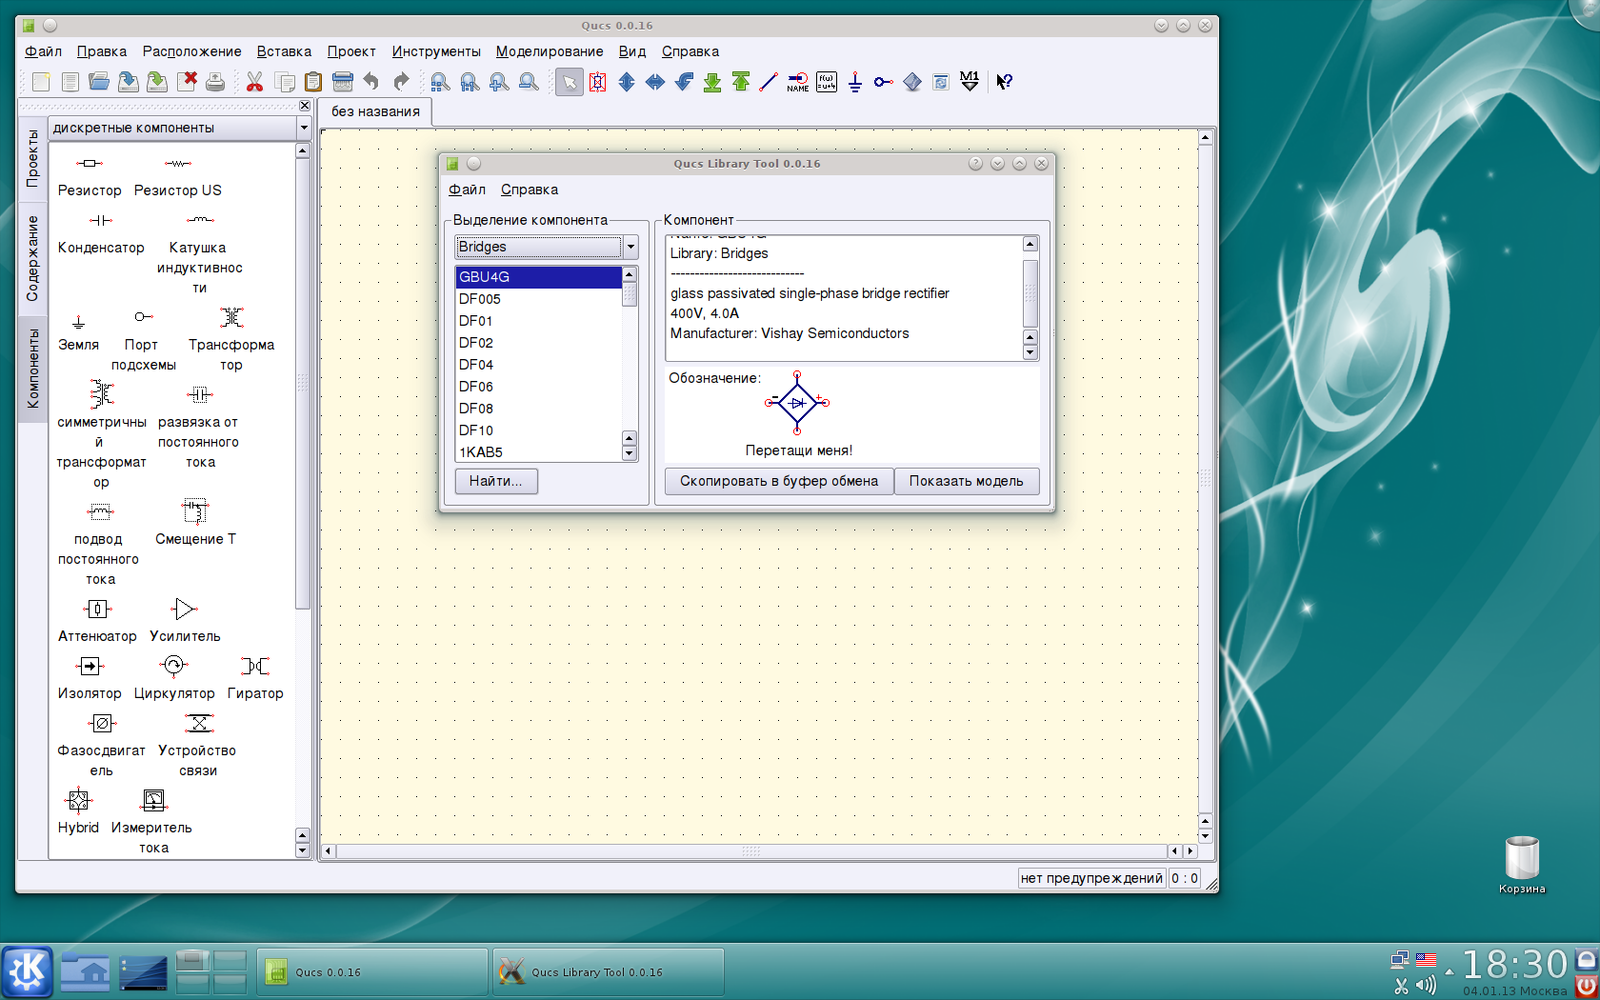Select DF10 in the component list

(538, 431)
